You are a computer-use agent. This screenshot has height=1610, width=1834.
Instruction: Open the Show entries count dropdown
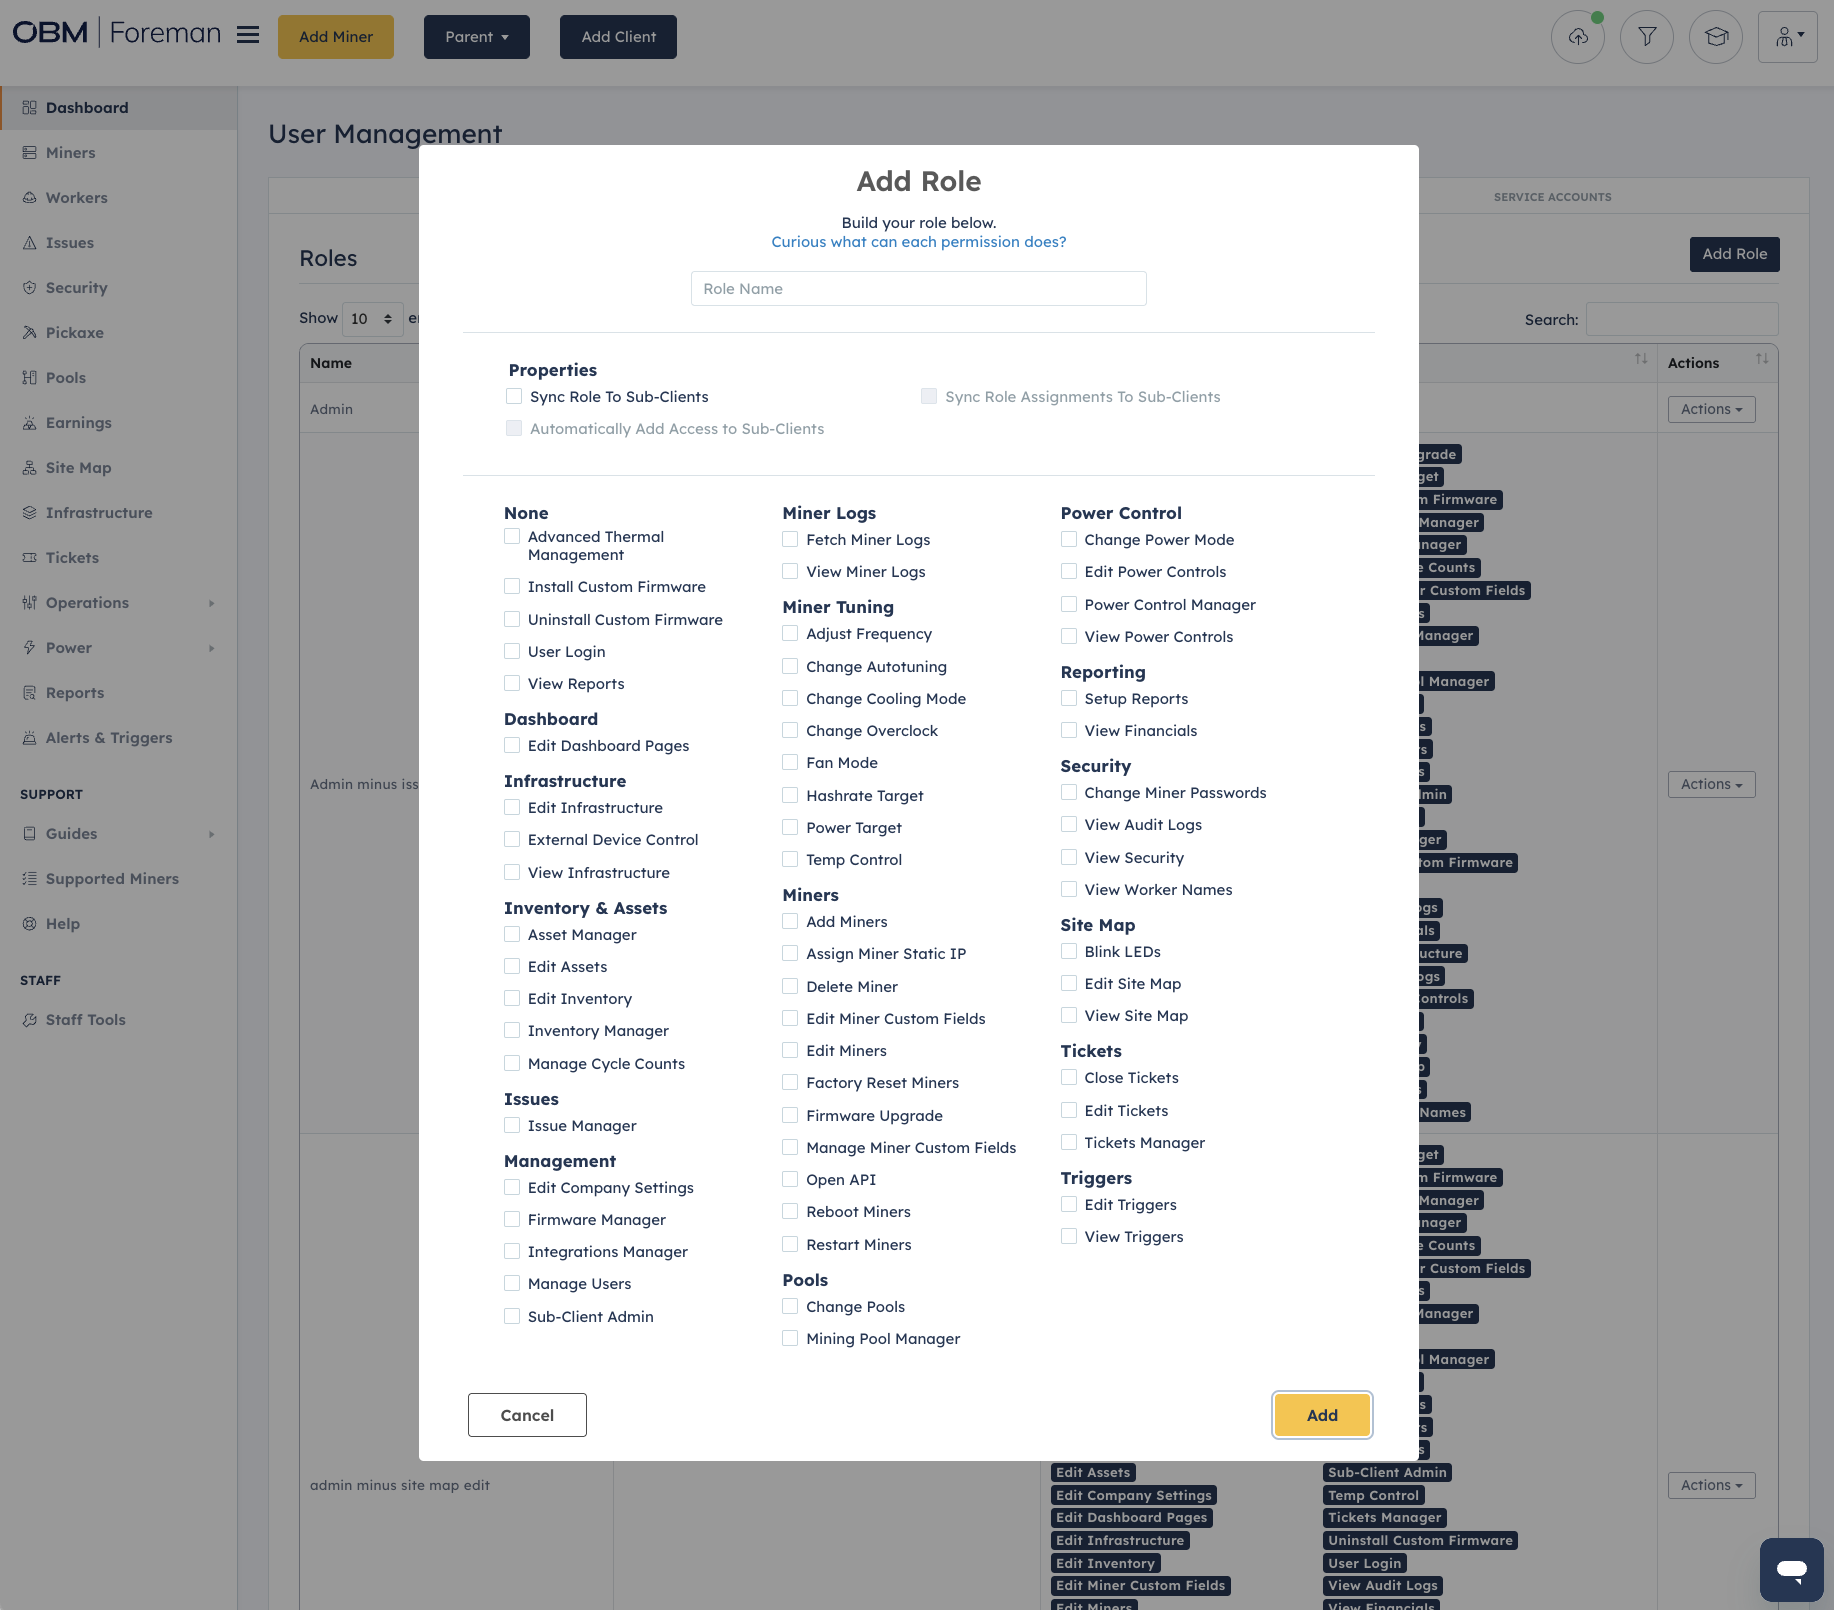point(372,319)
